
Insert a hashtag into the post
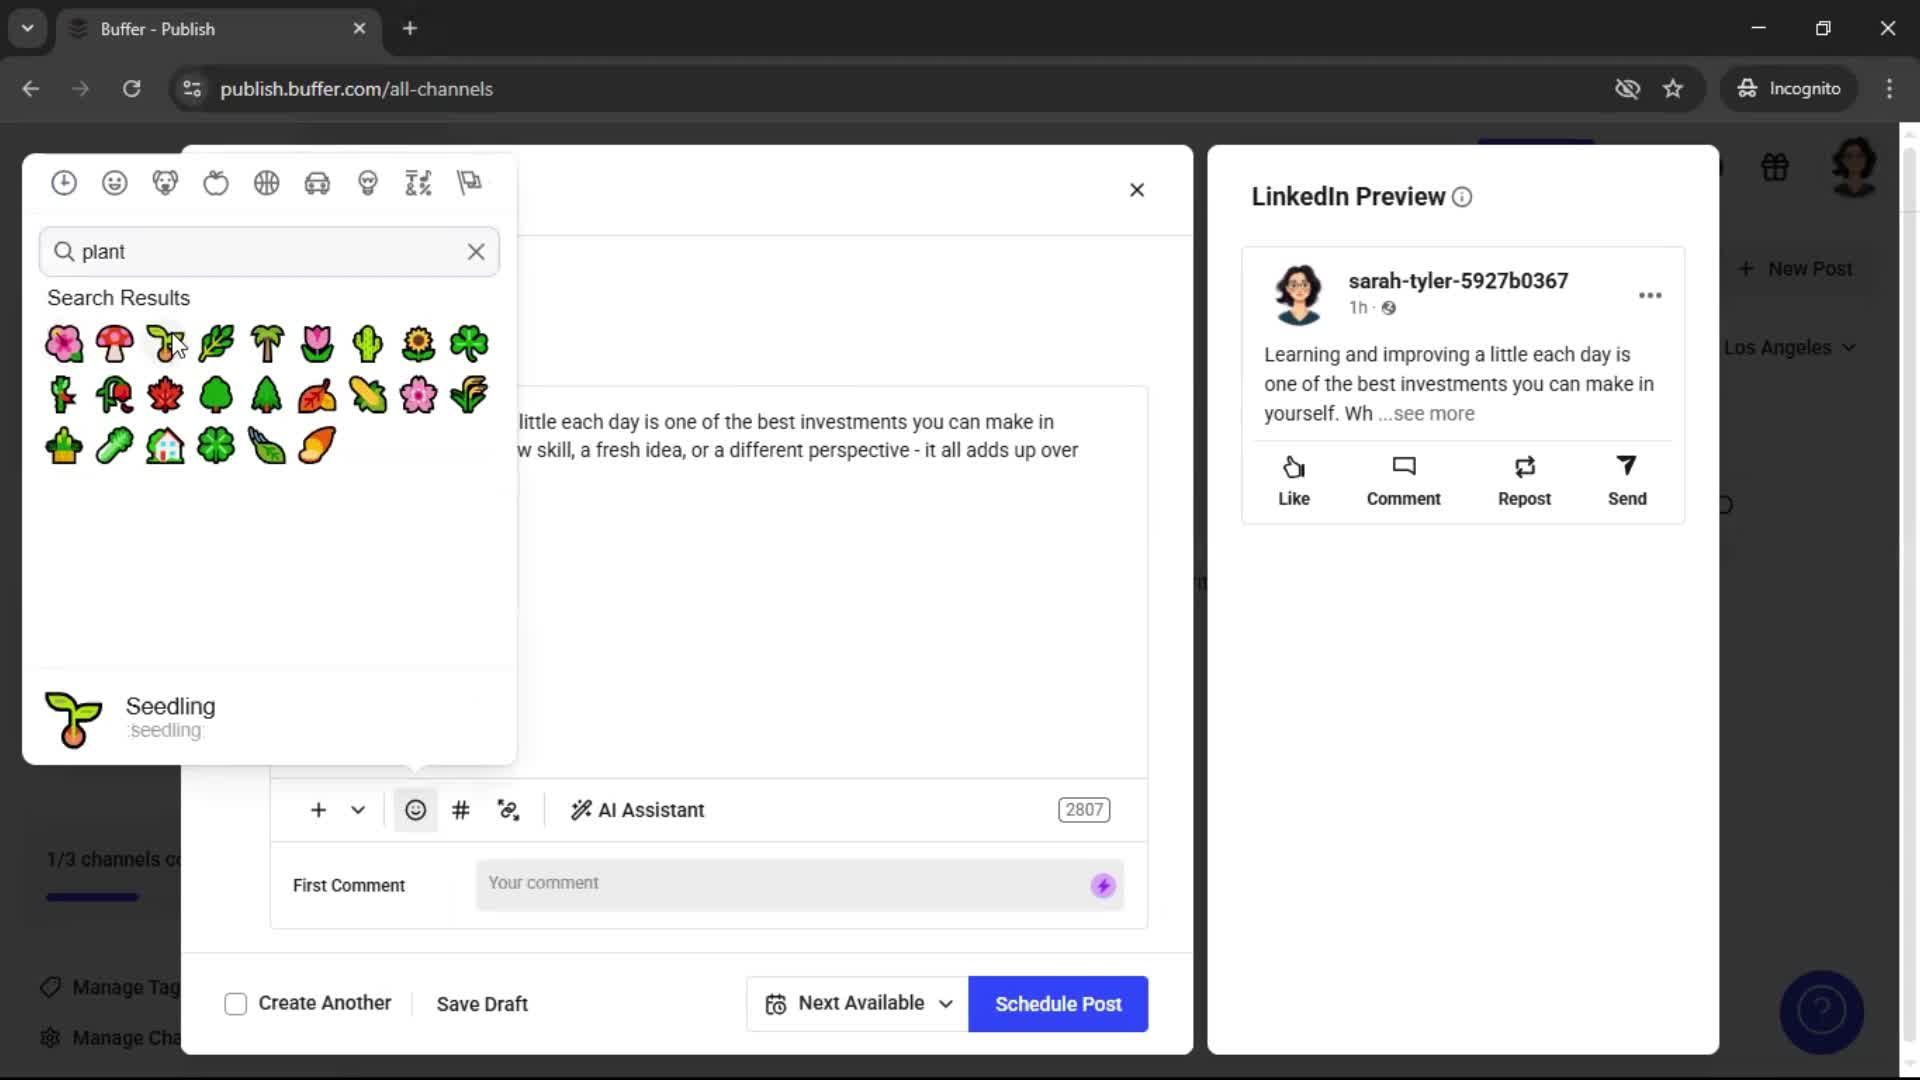(460, 810)
